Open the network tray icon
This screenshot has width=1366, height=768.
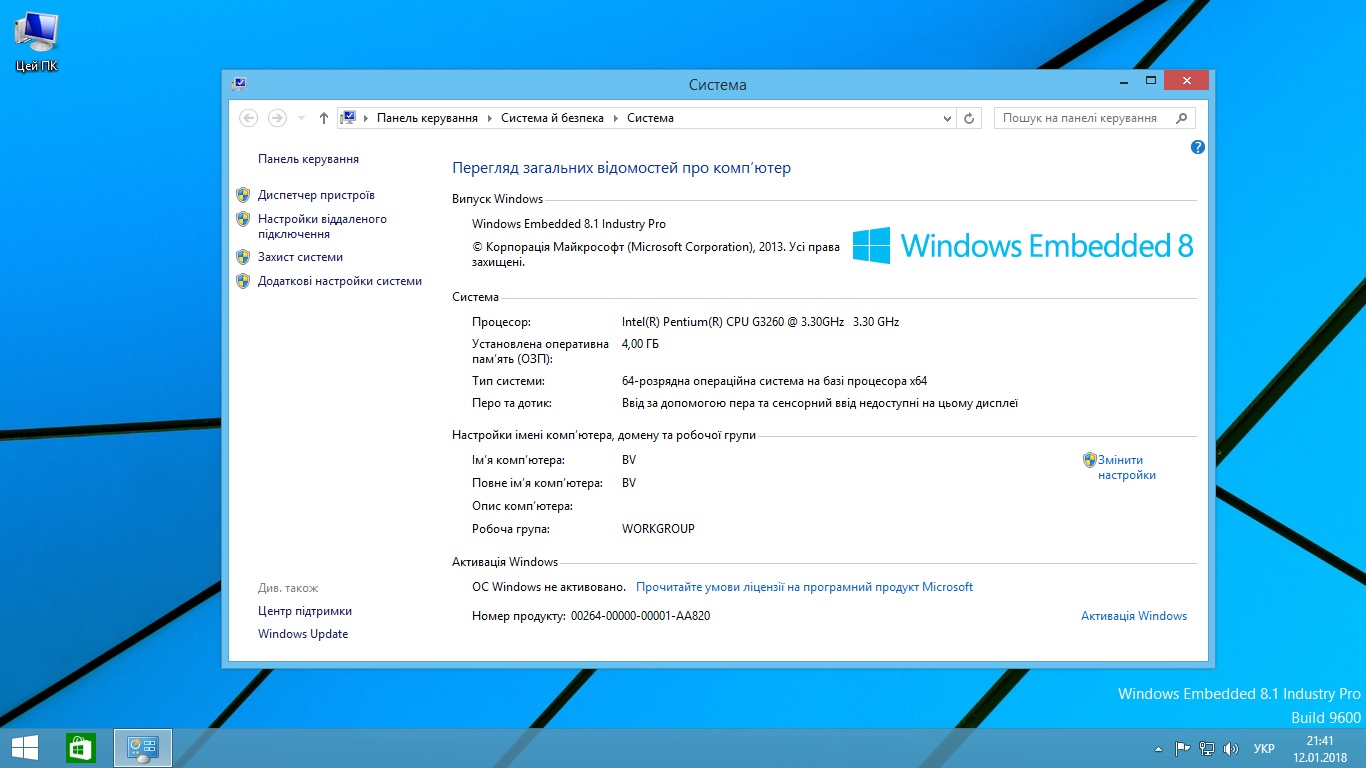click(1207, 748)
